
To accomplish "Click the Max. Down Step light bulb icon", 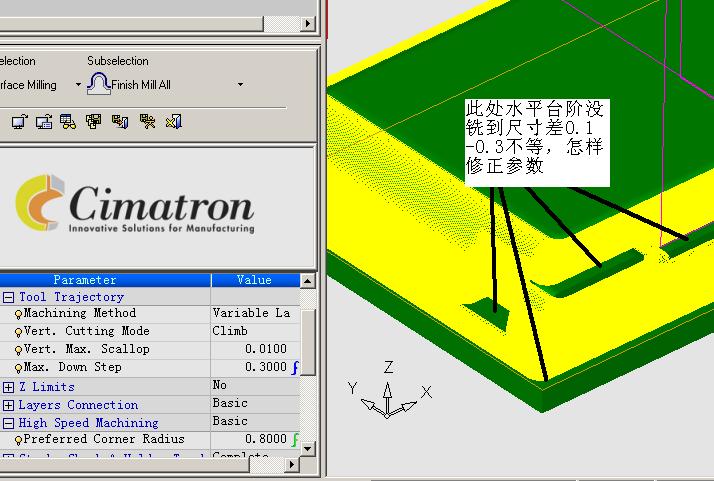I will tap(18, 368).
